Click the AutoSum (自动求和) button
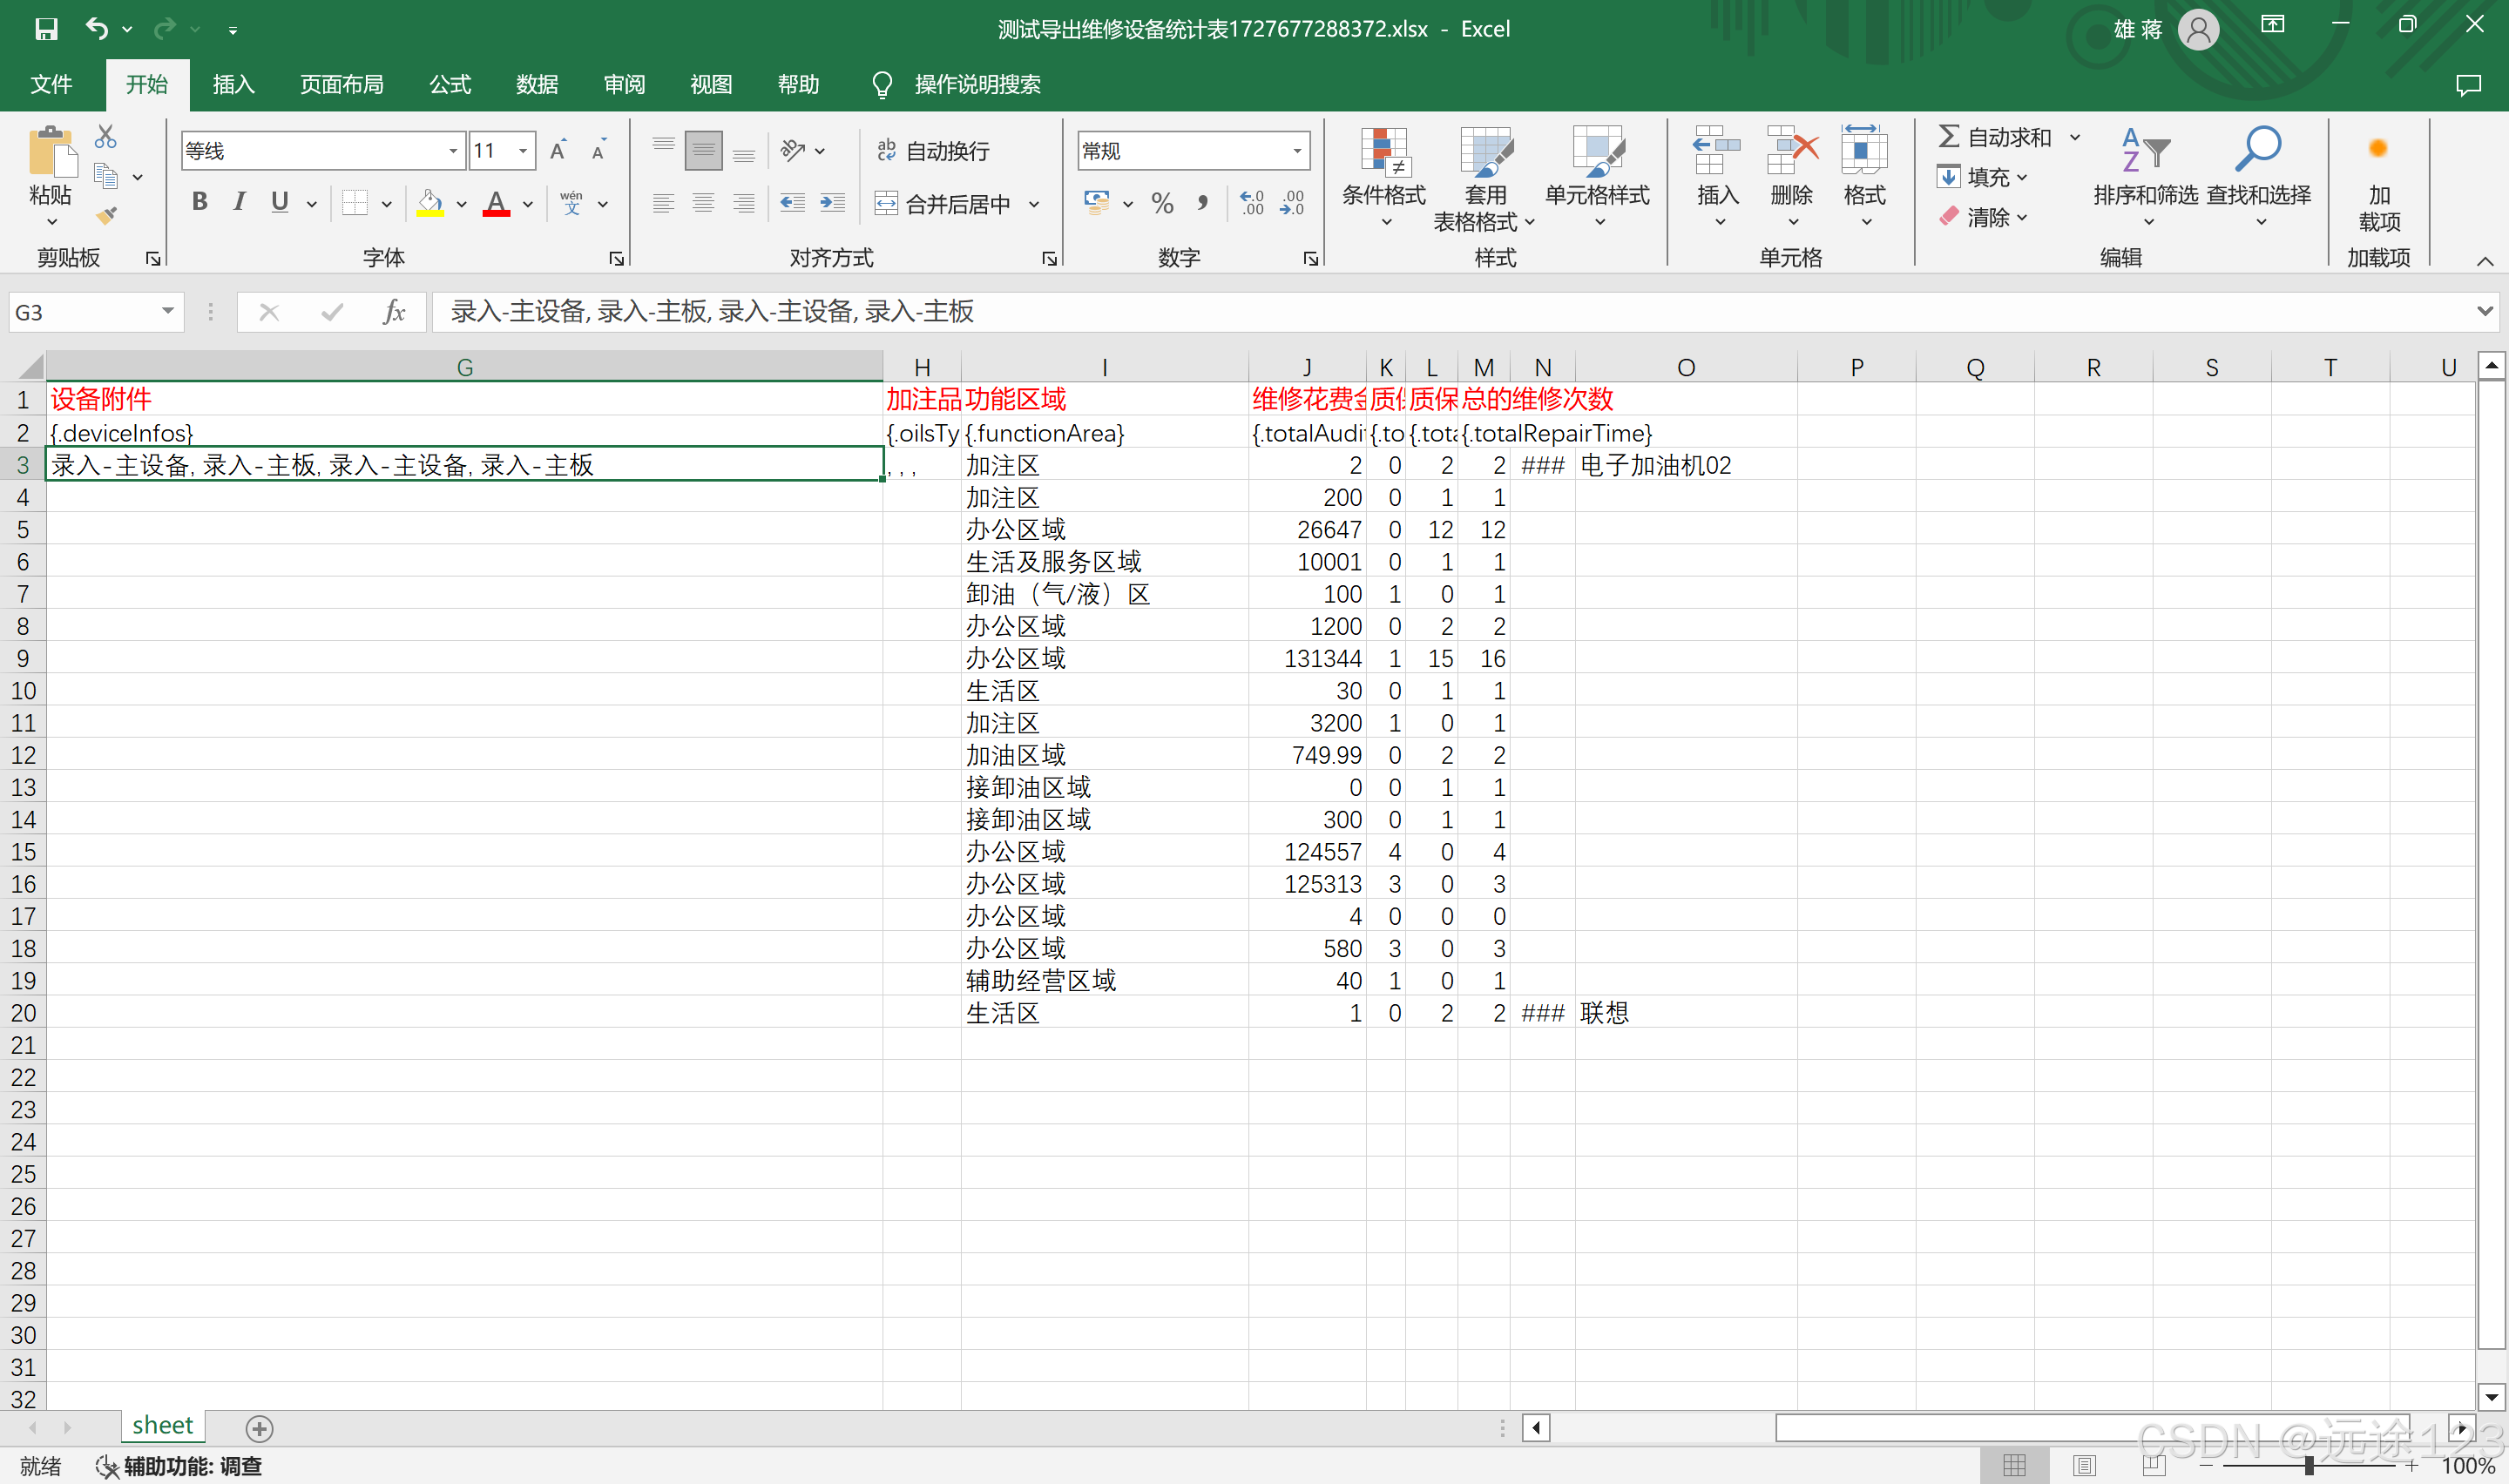The width and height of the screenshot is (2509, 1484). (x=1995, y=137)
